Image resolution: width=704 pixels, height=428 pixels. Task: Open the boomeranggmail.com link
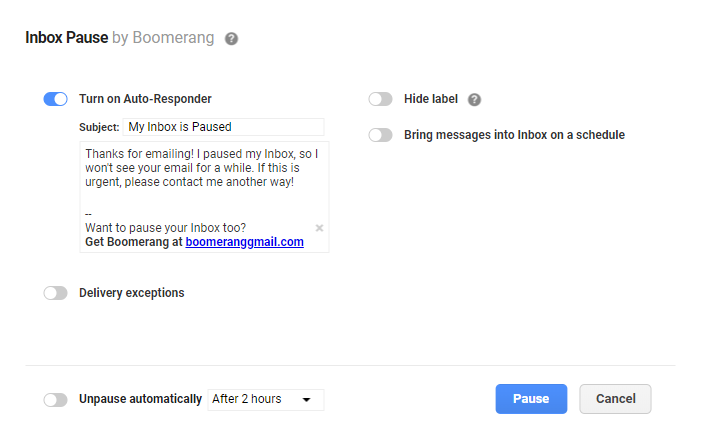click(245, 242)
